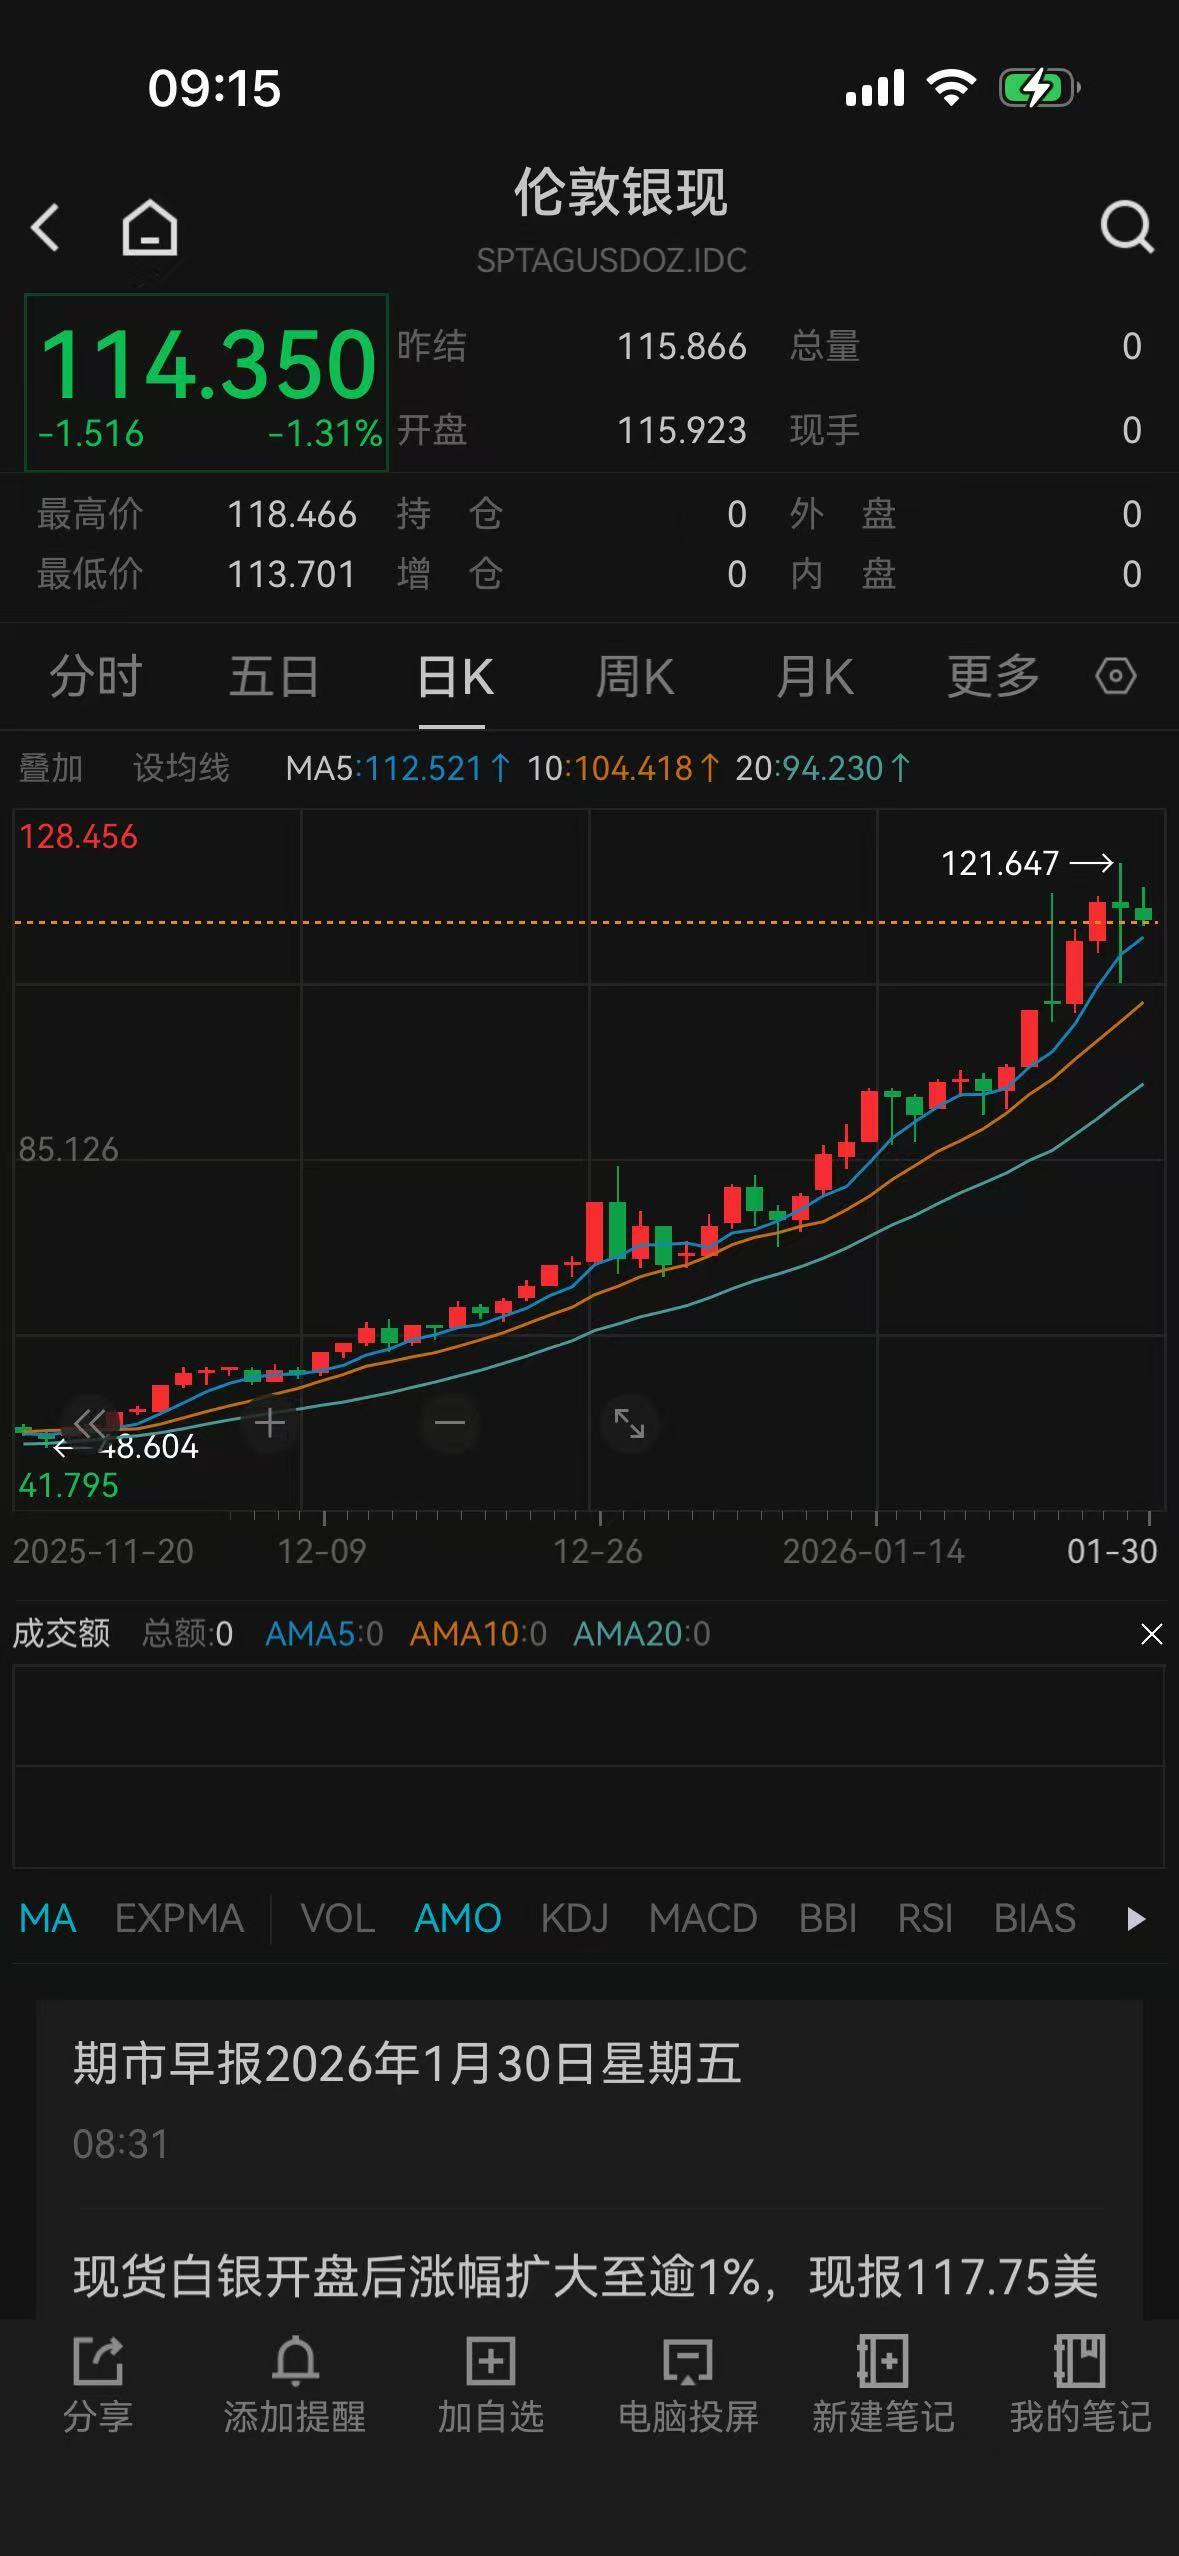
Task: Switch to 周K weekly chart tab
Action: tap(634, 677)
